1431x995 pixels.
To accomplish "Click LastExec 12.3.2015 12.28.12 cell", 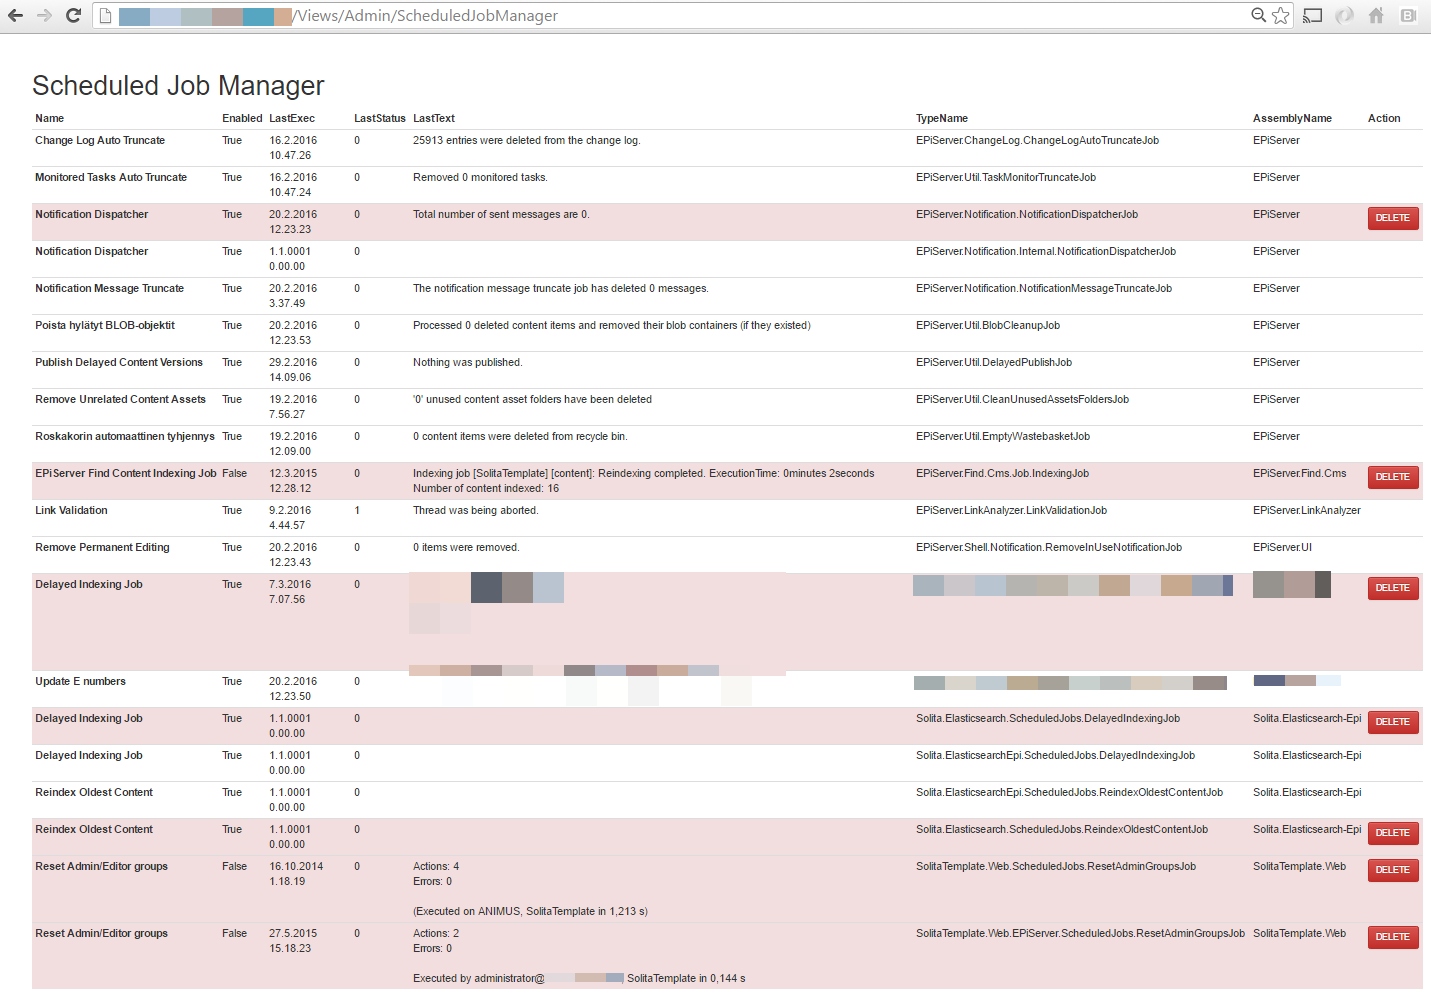I will coord(293,481).
